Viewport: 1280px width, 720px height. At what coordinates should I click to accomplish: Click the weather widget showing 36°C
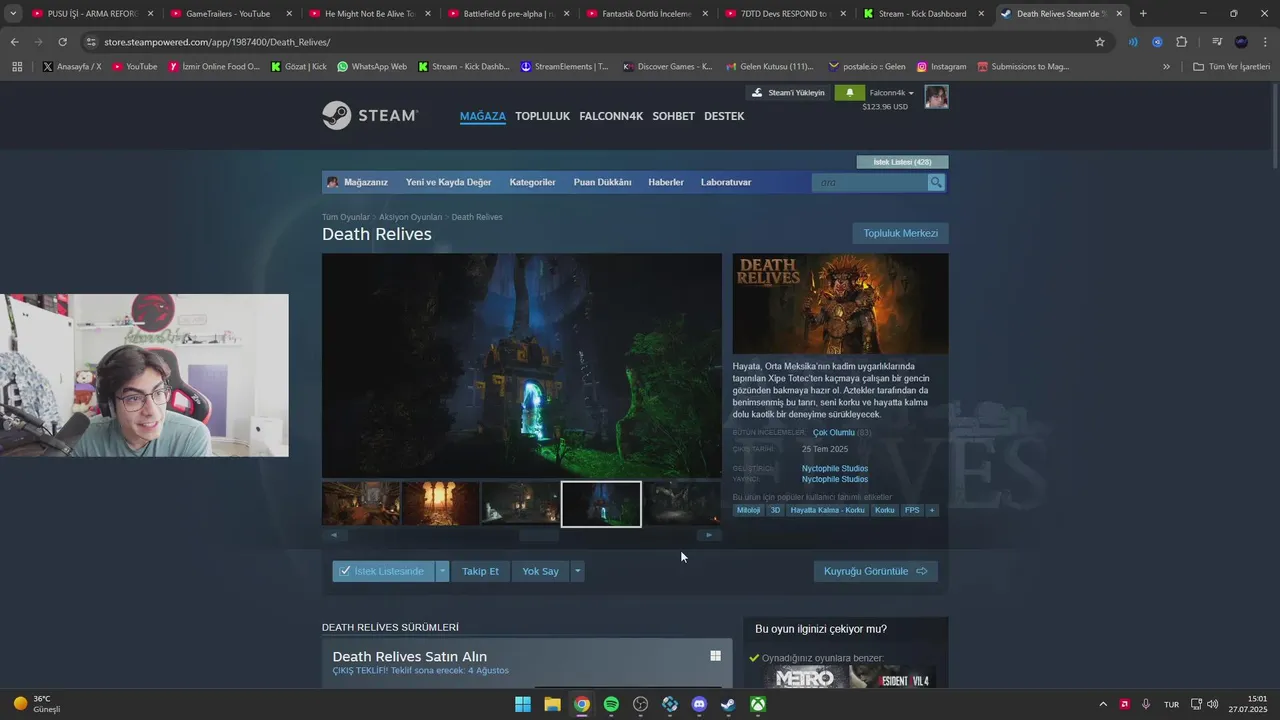click(x=37, y=704)
